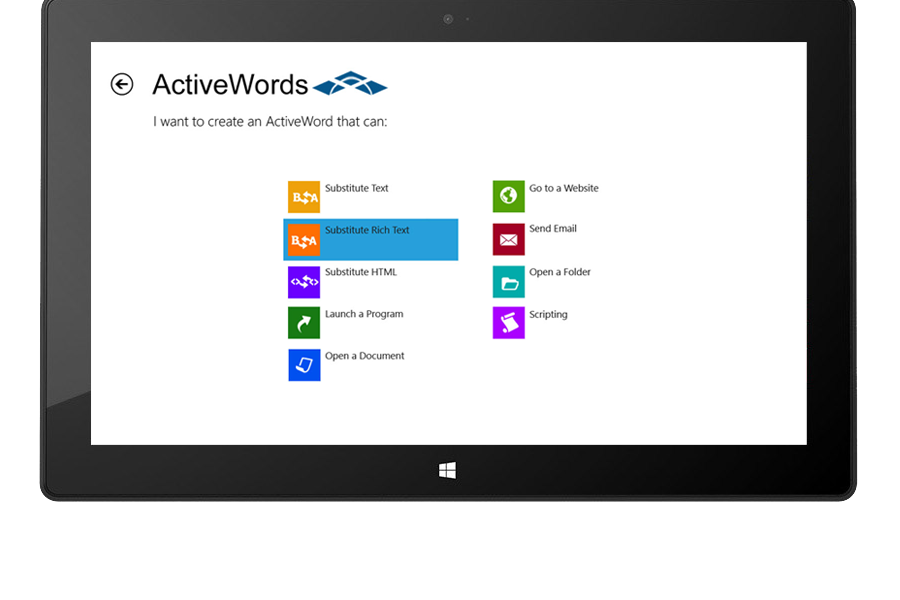Click the "Substitute HTML" label
This screenshot has width=900, height=600.
point(361,272)
